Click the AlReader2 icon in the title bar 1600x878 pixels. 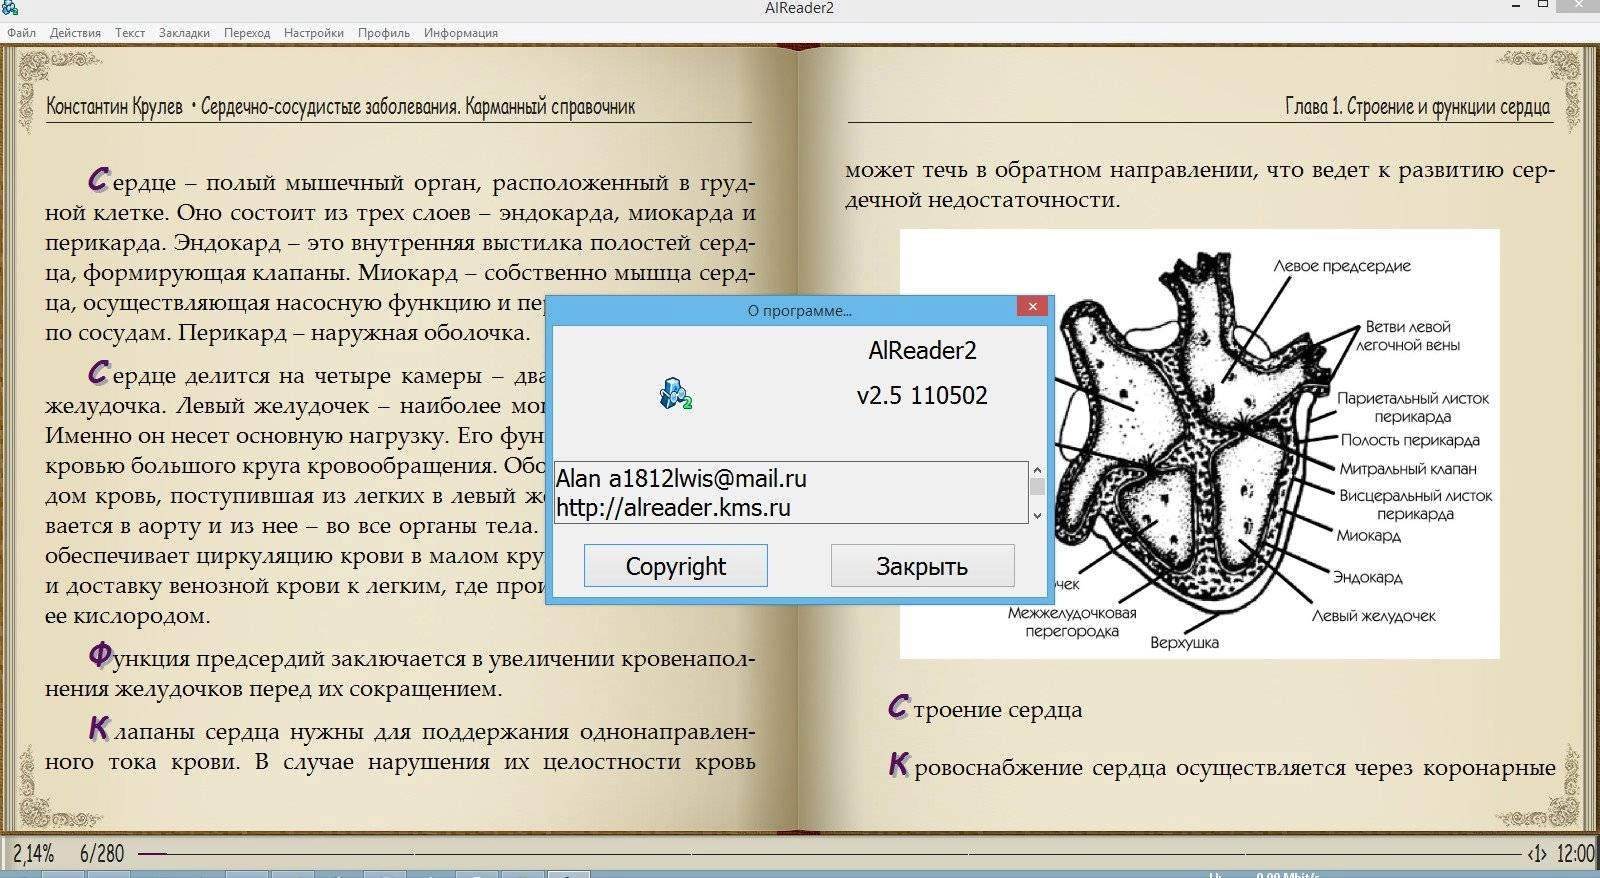click(10, 8)
